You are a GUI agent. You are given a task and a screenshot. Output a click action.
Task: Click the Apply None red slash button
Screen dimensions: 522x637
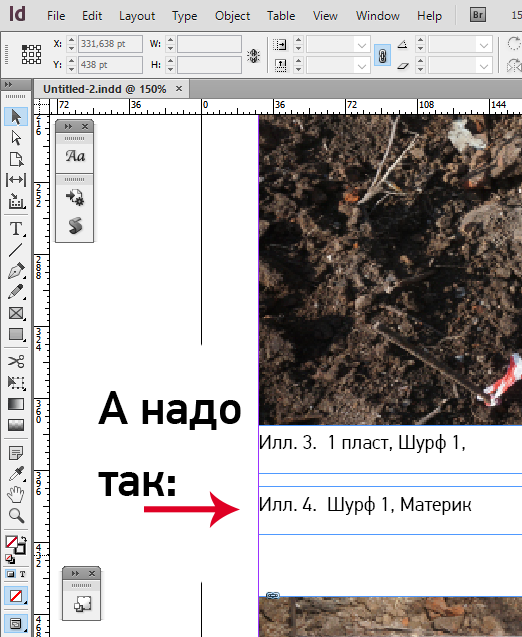click(x=16, y=596)
